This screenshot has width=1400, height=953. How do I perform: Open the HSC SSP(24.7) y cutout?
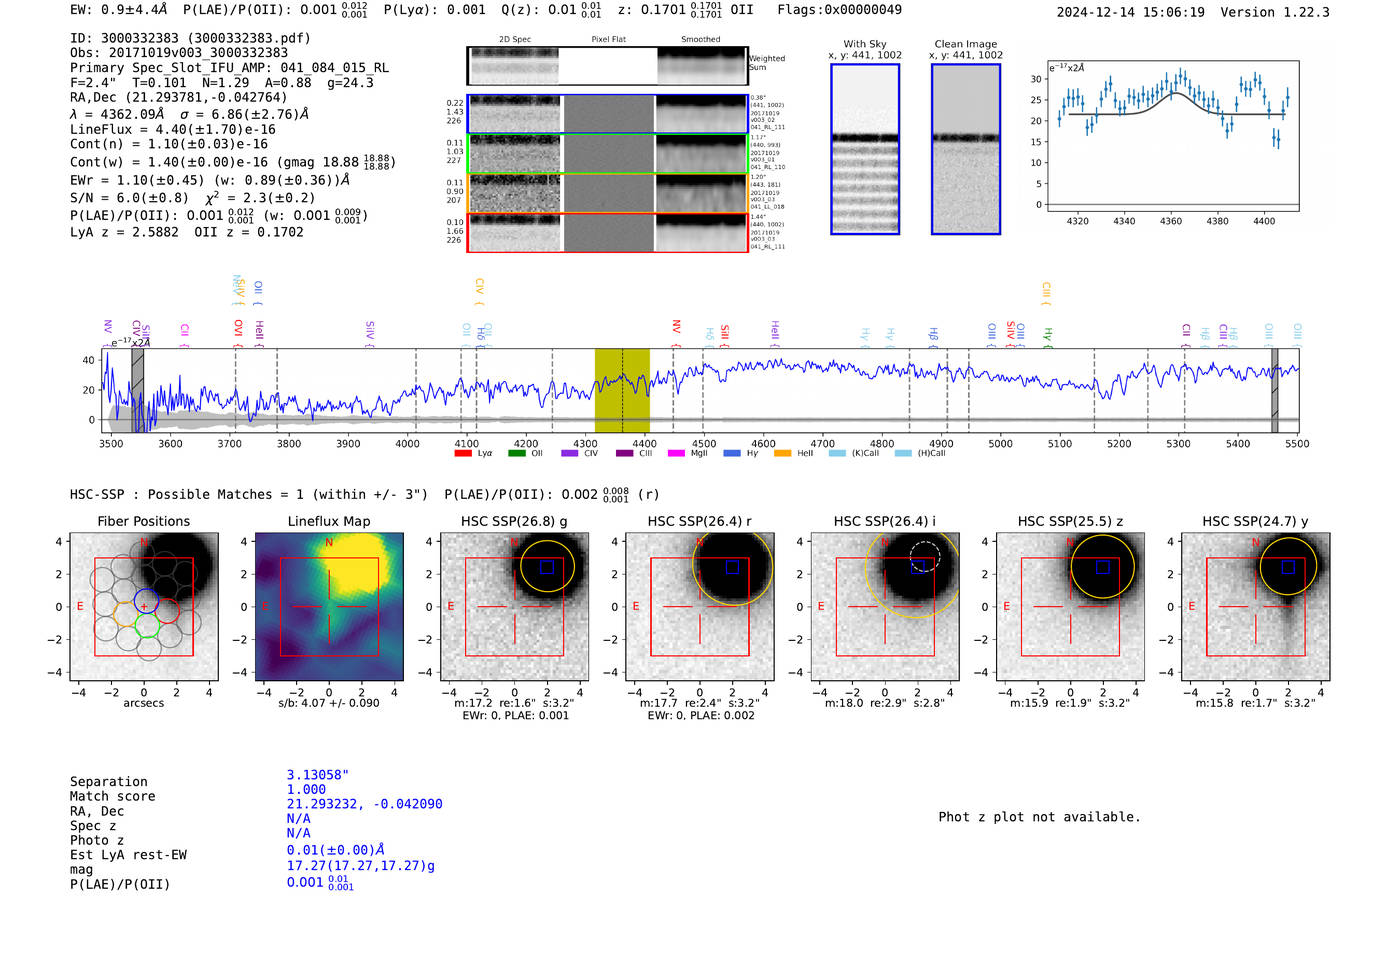click(1255, 606)
